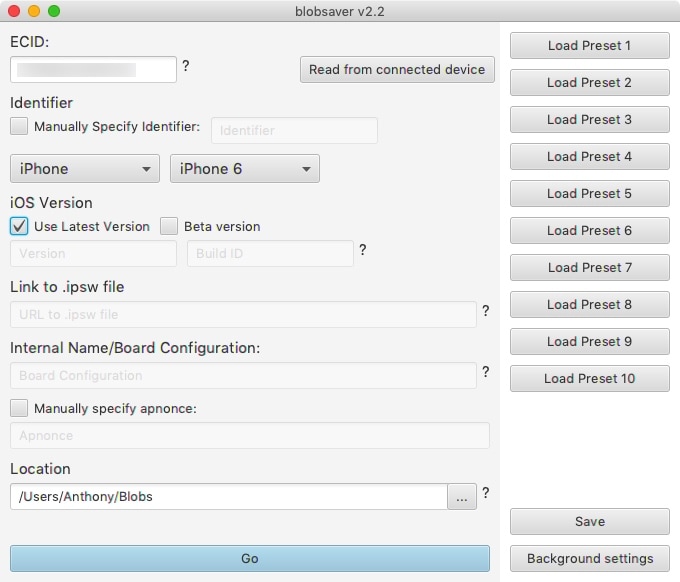Click the Save preset button
This screenshot has height=582, width=680.
590,522
